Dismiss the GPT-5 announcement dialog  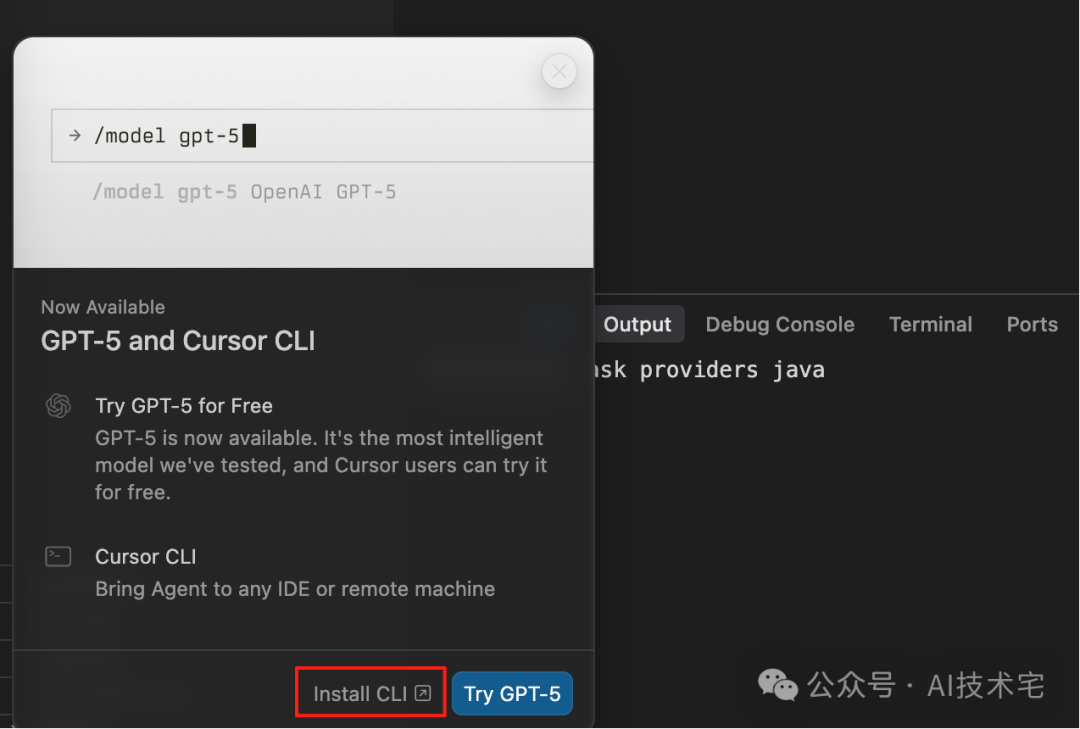pyautogui.click(x=559, y=70)
